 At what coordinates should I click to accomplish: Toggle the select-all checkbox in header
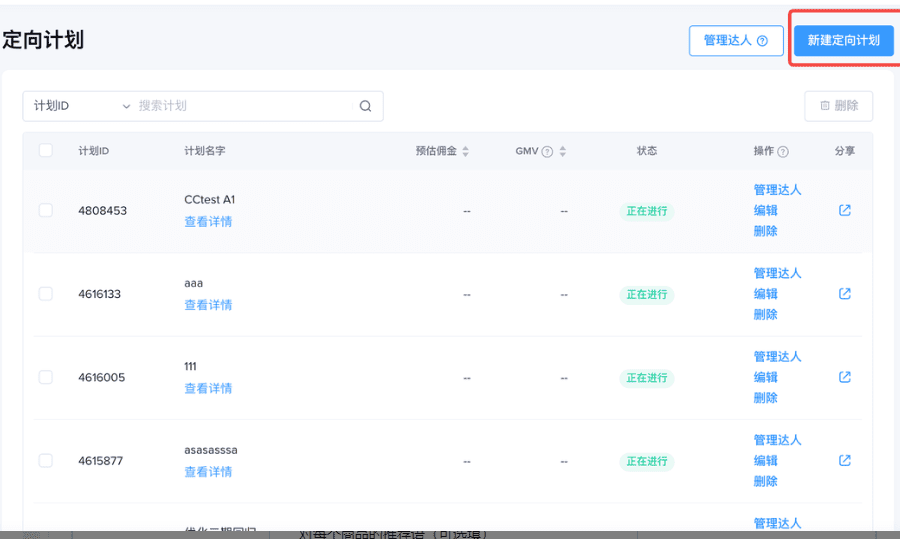coord(45,150)
